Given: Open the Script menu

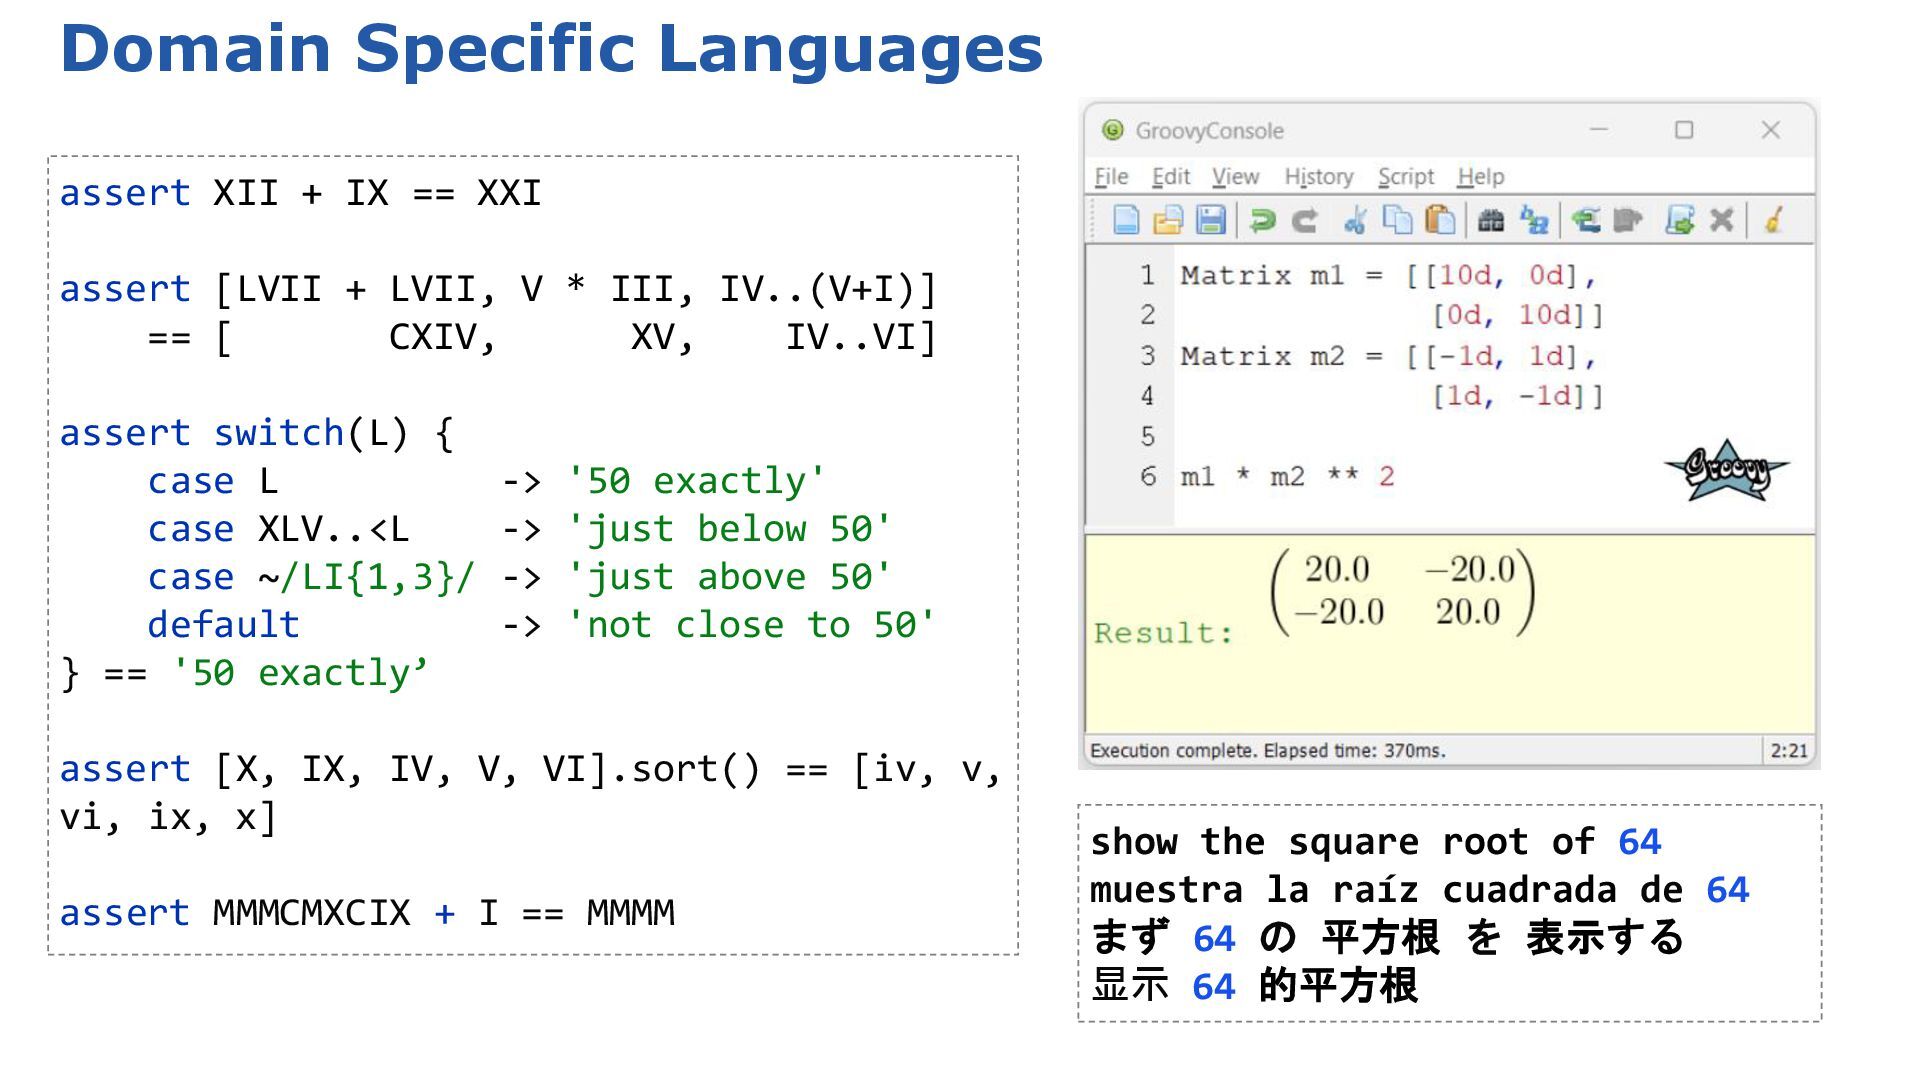Looking at the screenshot, I should click(1405, 177).
